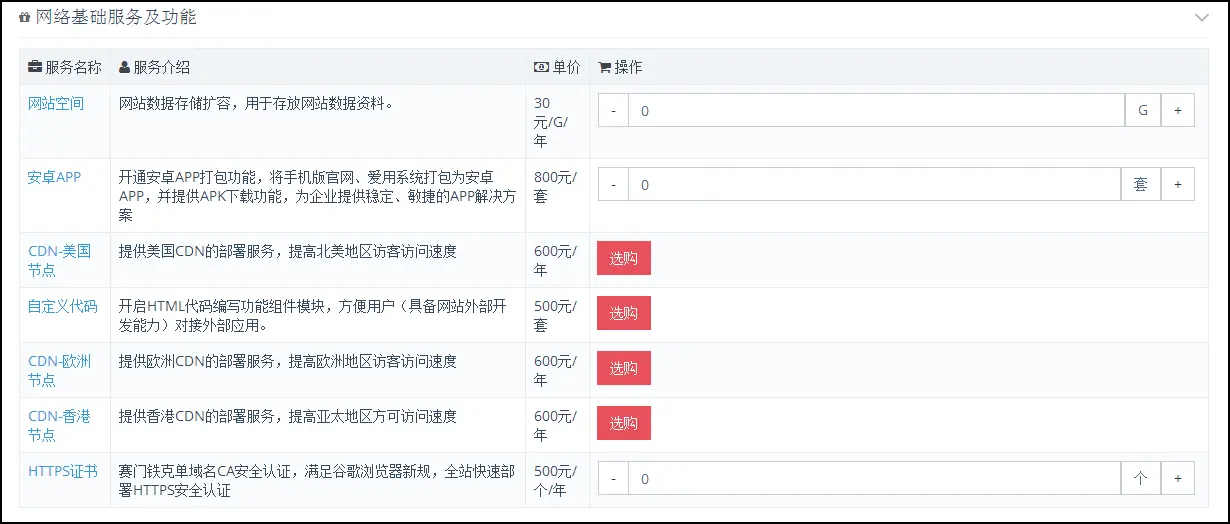
Task: Open the 安卓APP service link
Action: [54, 177]
